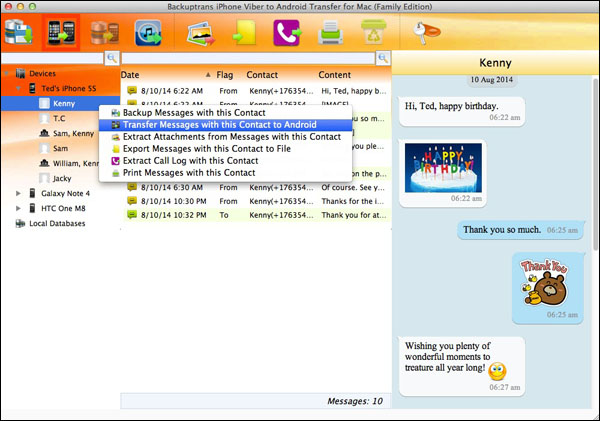Click the Kenny chat preview header
Viewport: 600px width, 421px height.
pos(496,63)
